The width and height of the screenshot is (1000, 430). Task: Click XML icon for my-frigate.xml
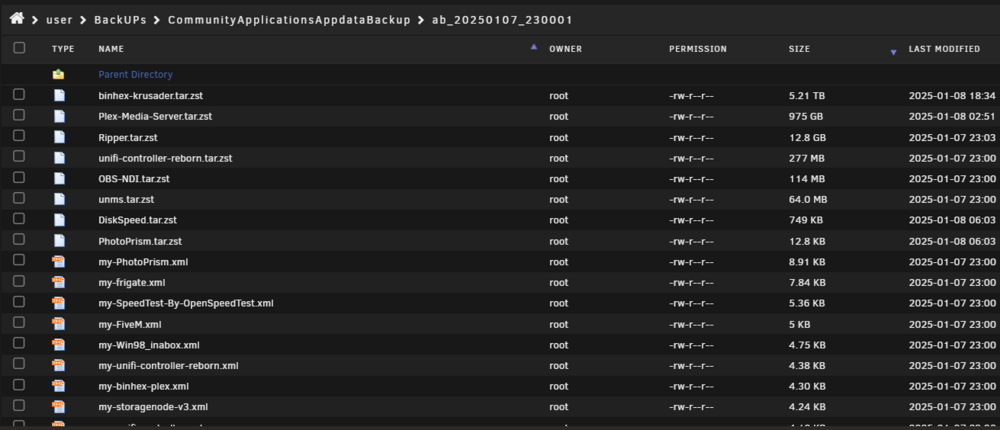pyautogui.click(x=59, y=283)
